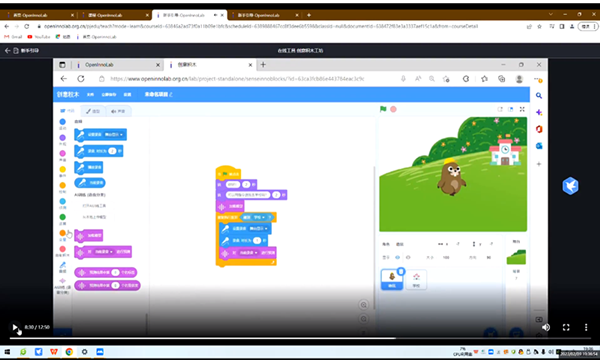Show the sprite using the eye icon

(398, 257)
